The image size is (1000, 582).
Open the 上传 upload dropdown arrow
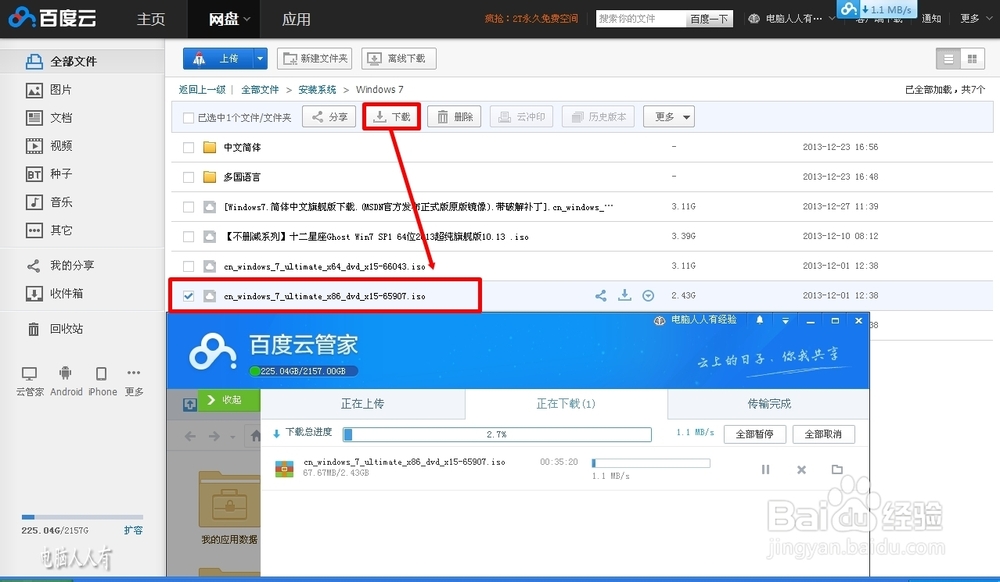coord(260,59)
